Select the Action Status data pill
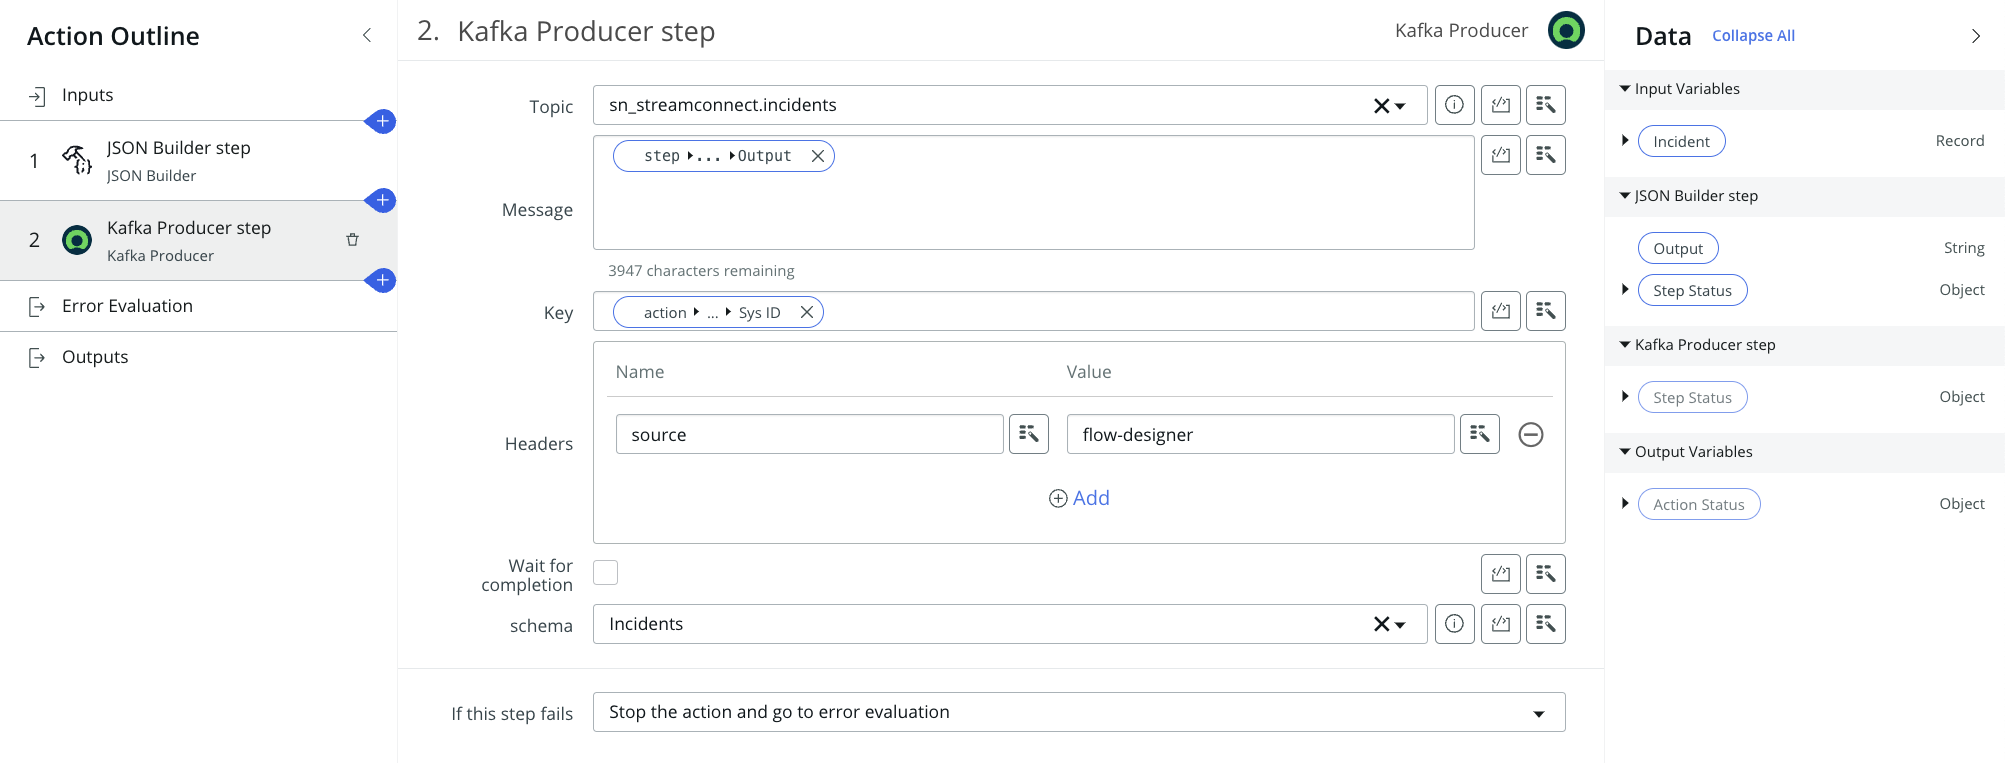The image size is (2005, 763). pos(1699,505)
